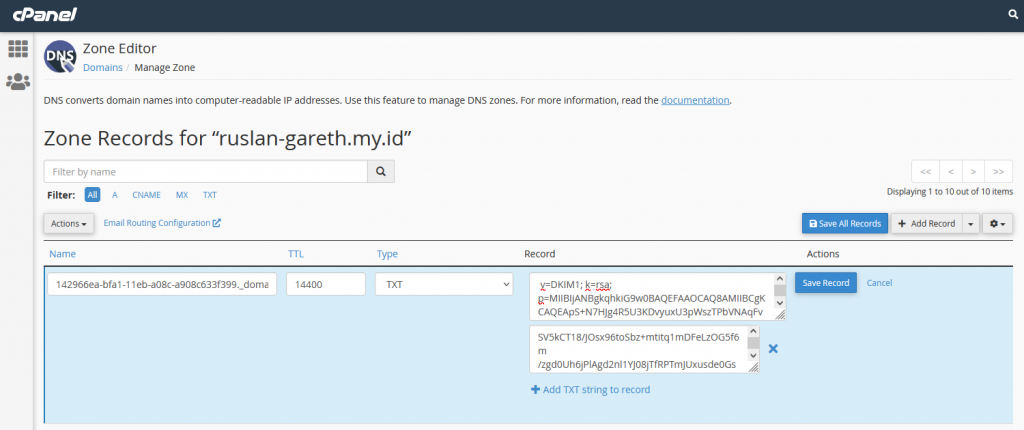Click Add TXT string to record
The height and width of the screenshot is (430, 1024).
click(590, 389)
